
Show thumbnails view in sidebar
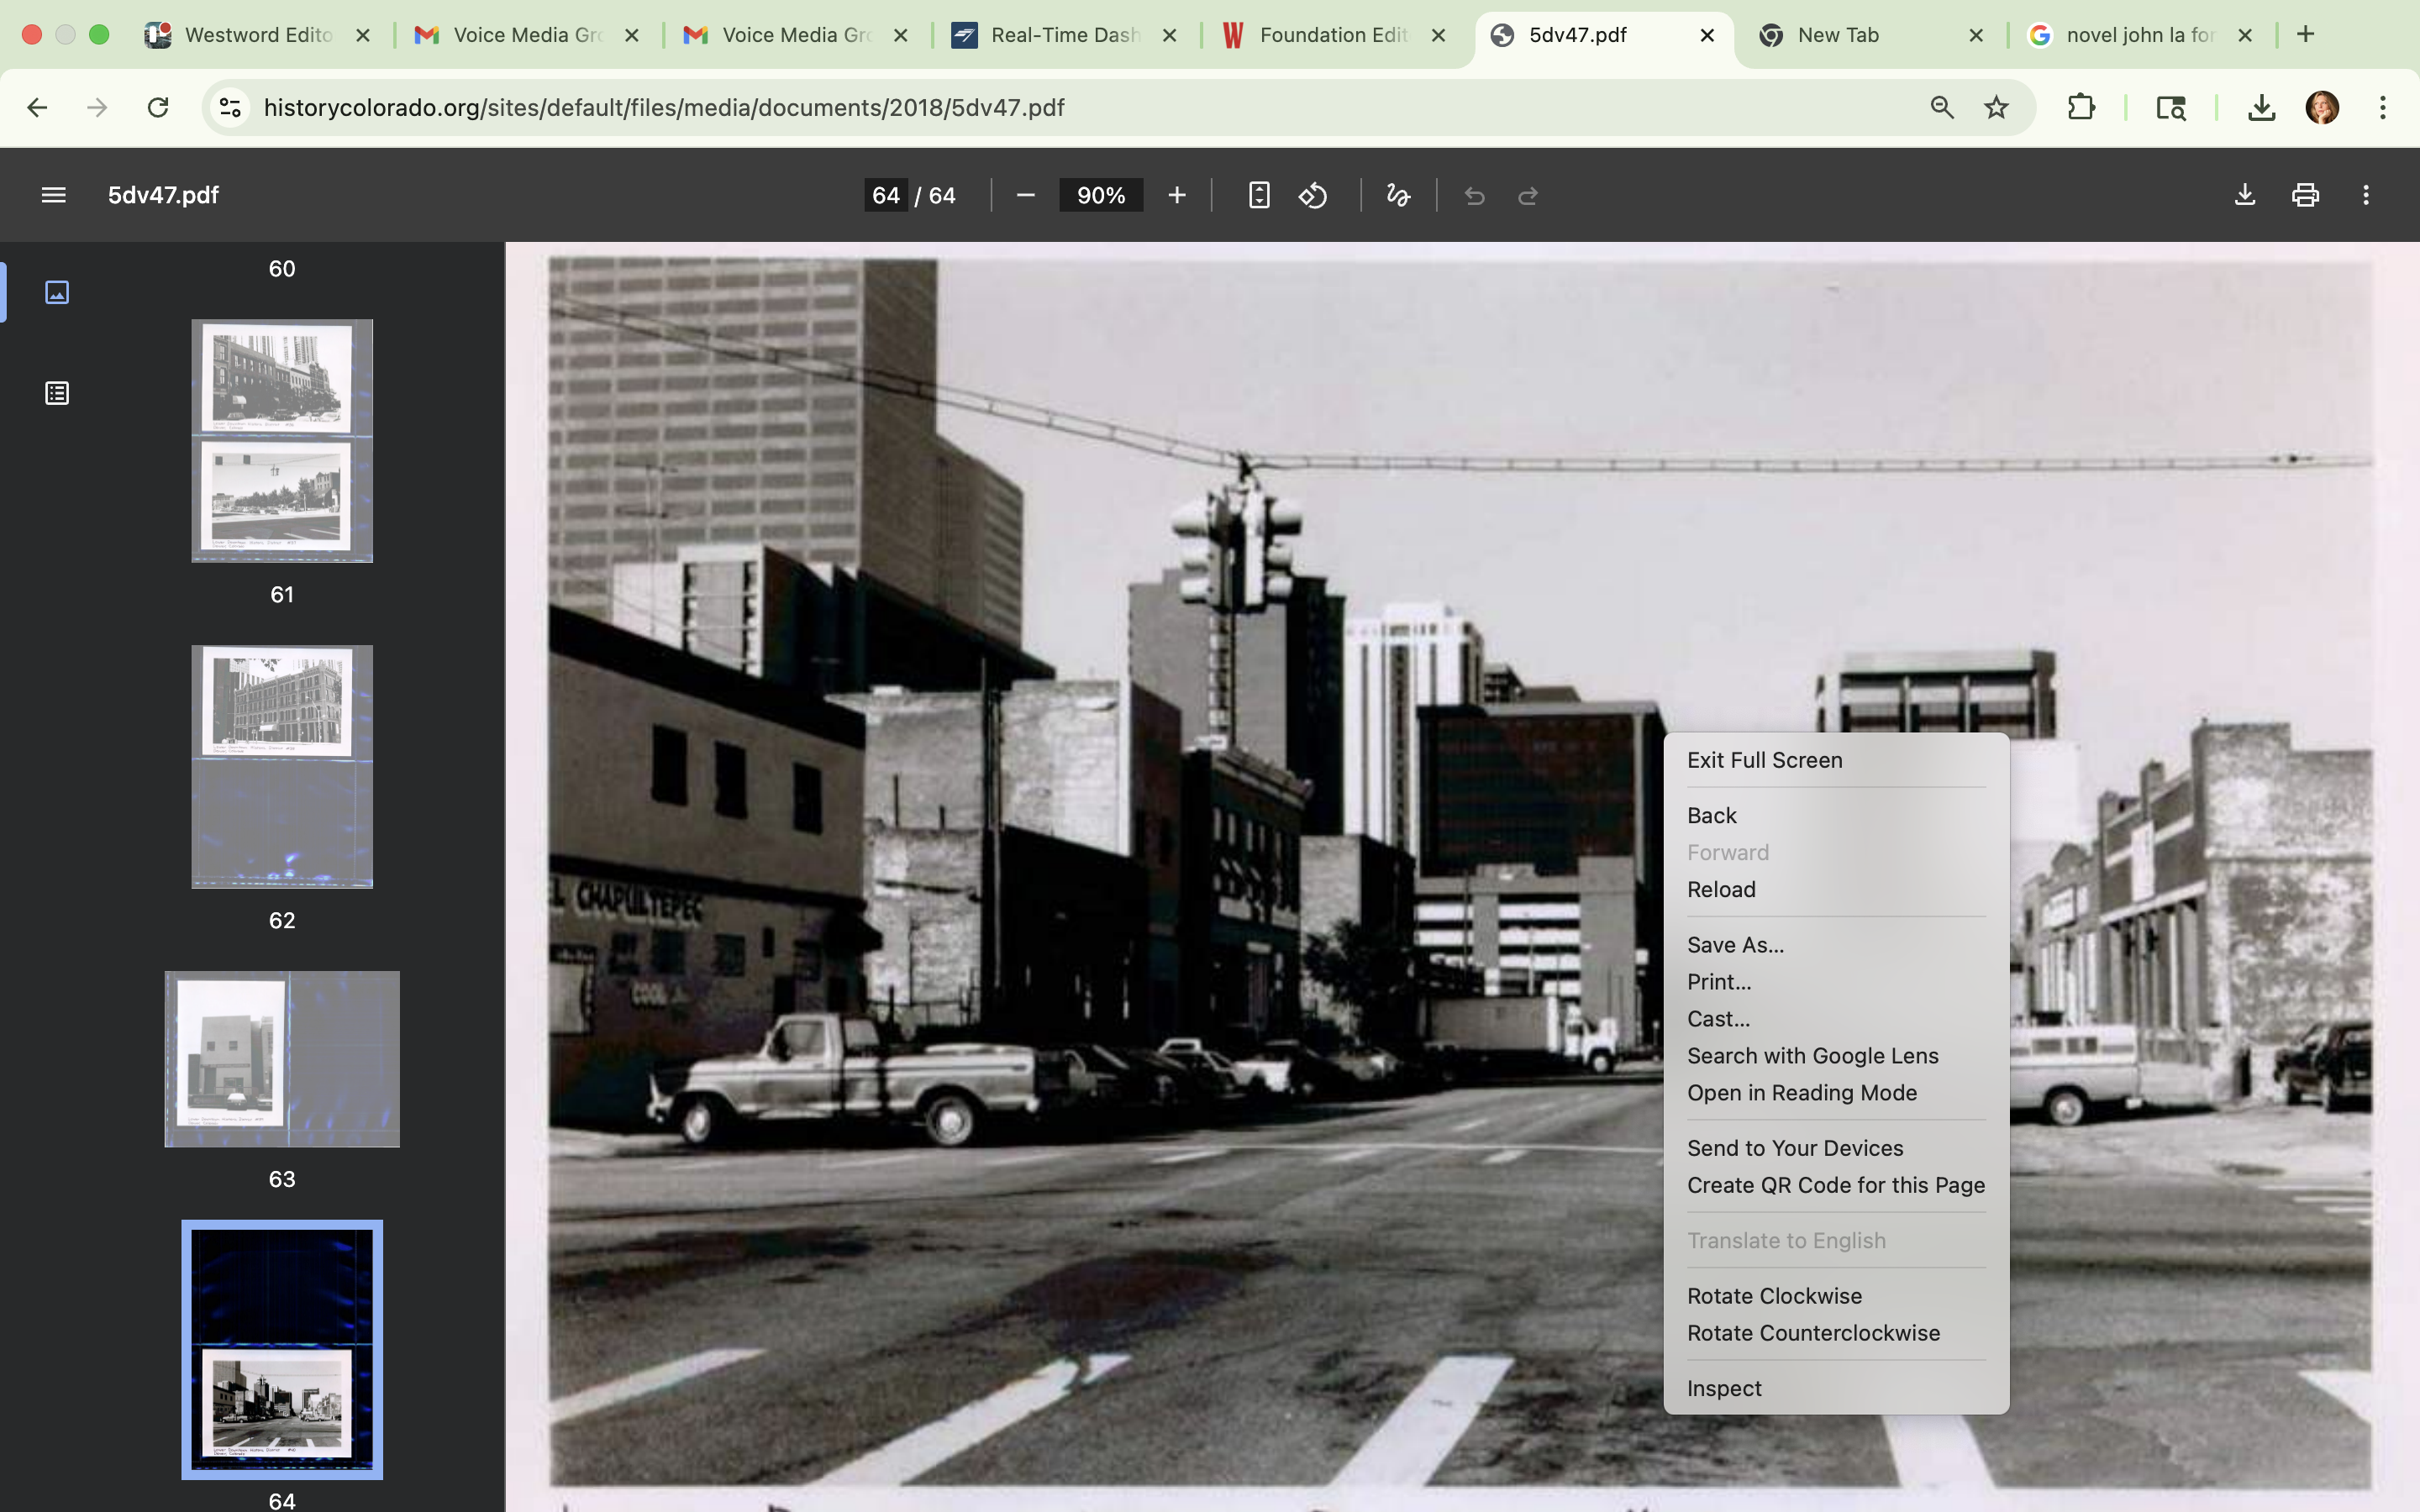coord(57,292)
